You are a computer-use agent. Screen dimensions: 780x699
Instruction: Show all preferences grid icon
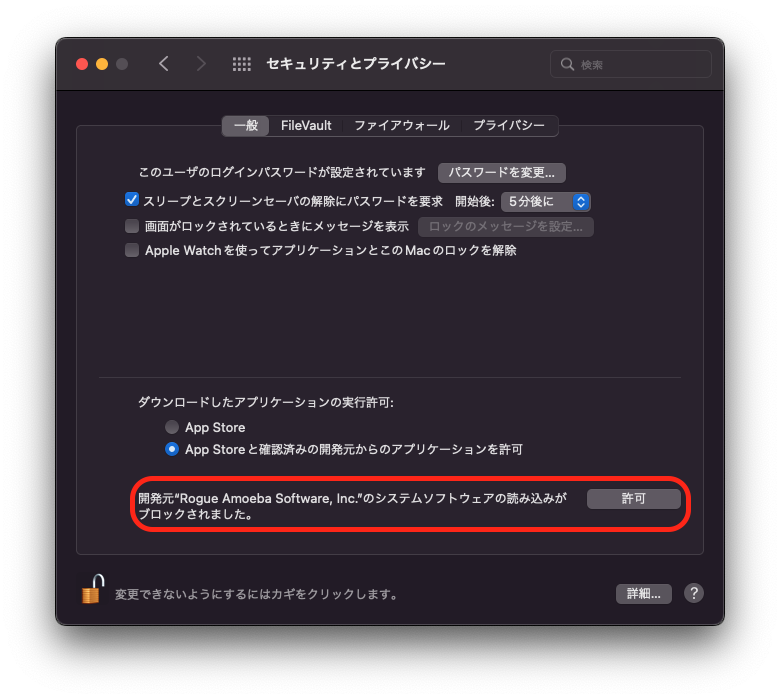point(242,64)
